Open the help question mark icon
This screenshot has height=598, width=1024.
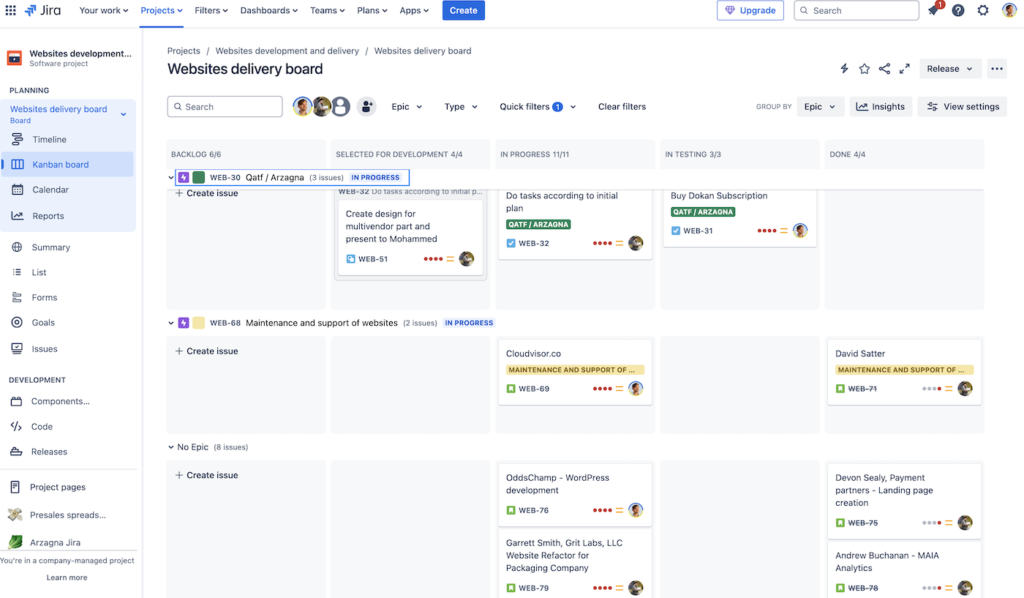(958, 10)
